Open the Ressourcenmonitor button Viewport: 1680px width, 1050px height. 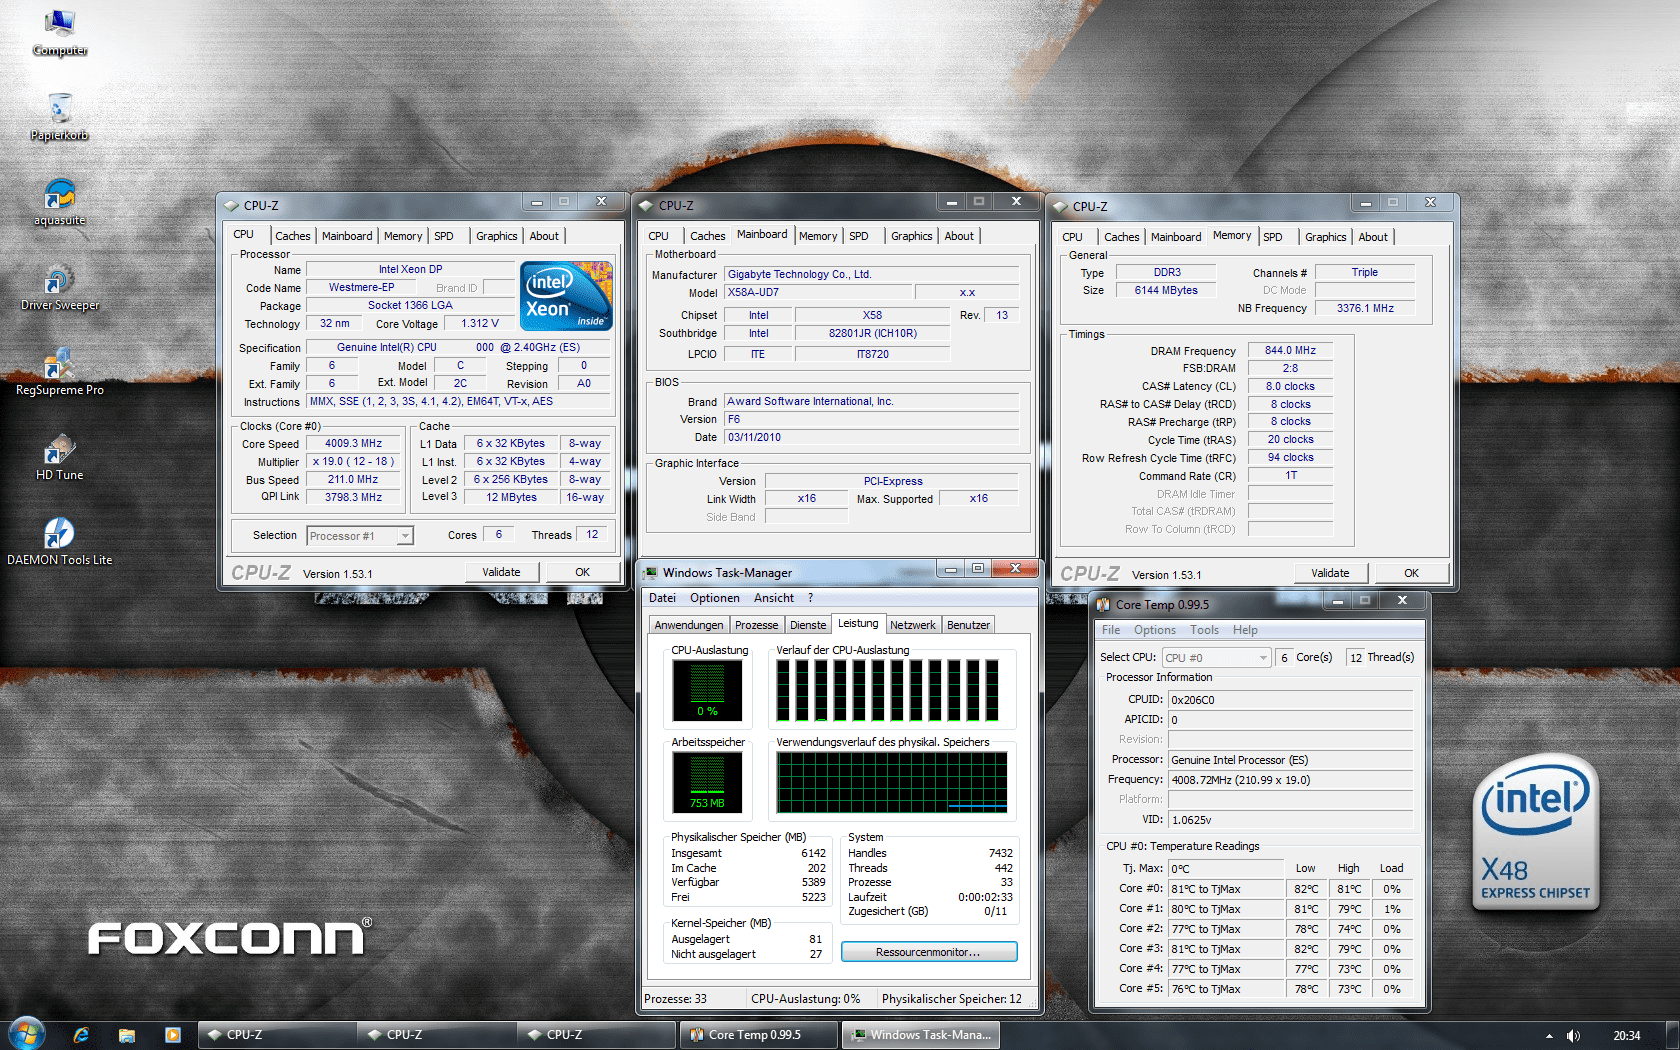(929, 952)
